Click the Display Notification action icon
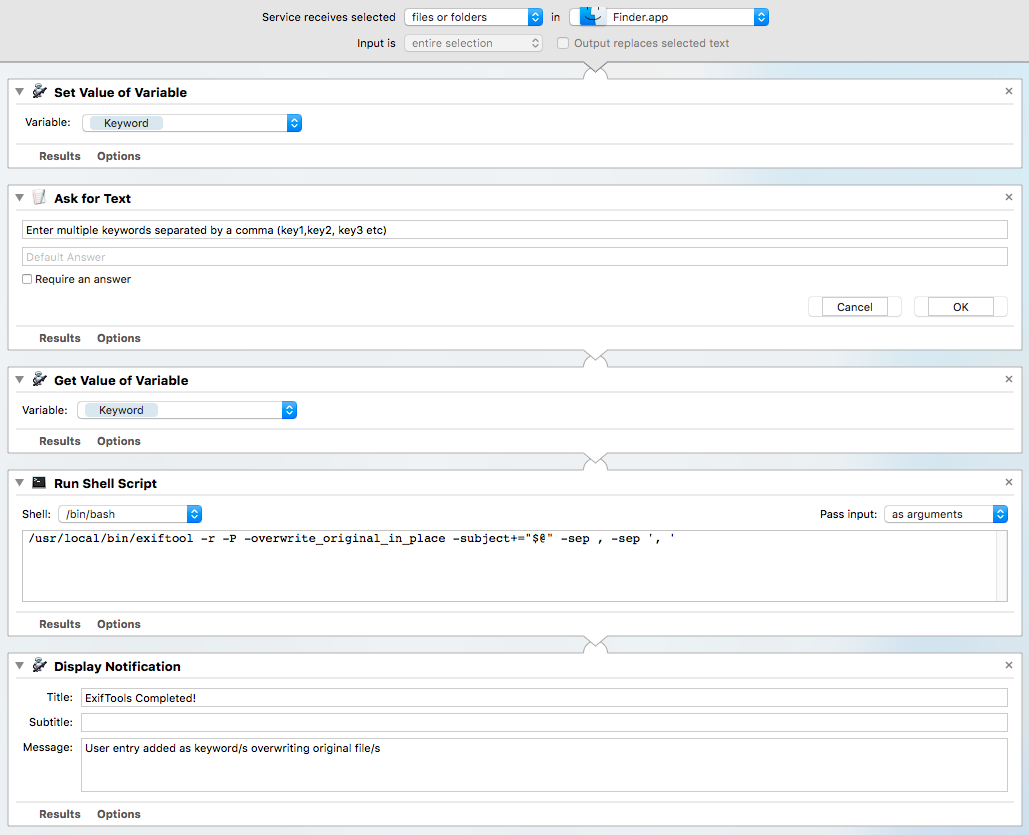 click(39, 666)
